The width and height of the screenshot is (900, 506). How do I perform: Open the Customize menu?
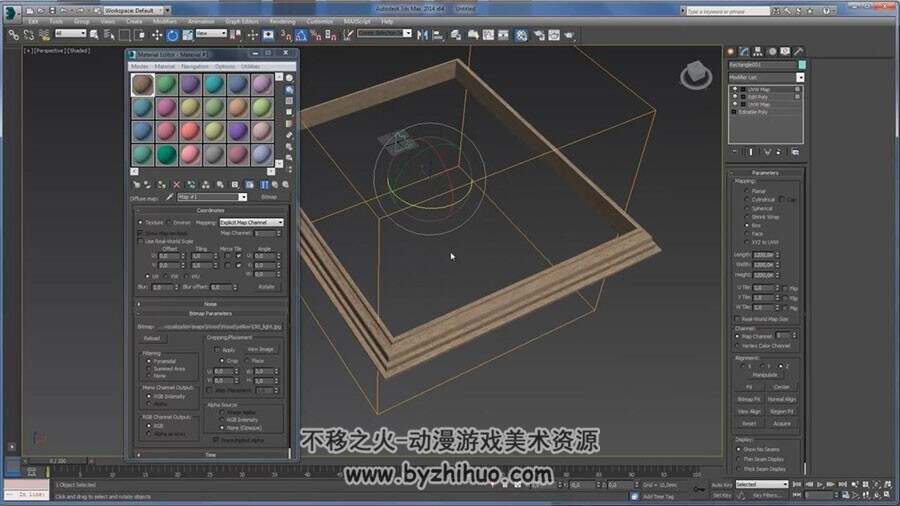[x=319, y=21]
